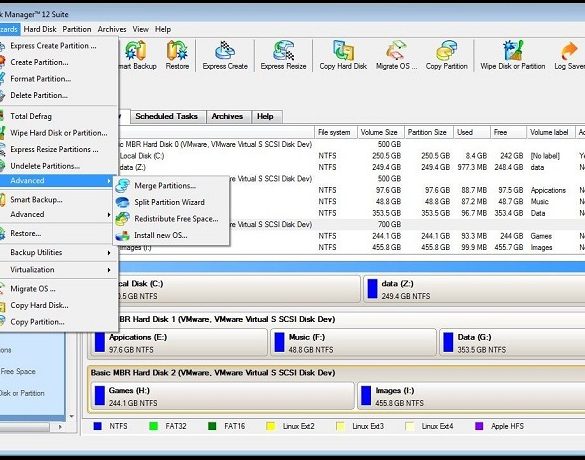
Task: Click the Copy Hard Disk toolbar icon
Action: pos(343,50)
